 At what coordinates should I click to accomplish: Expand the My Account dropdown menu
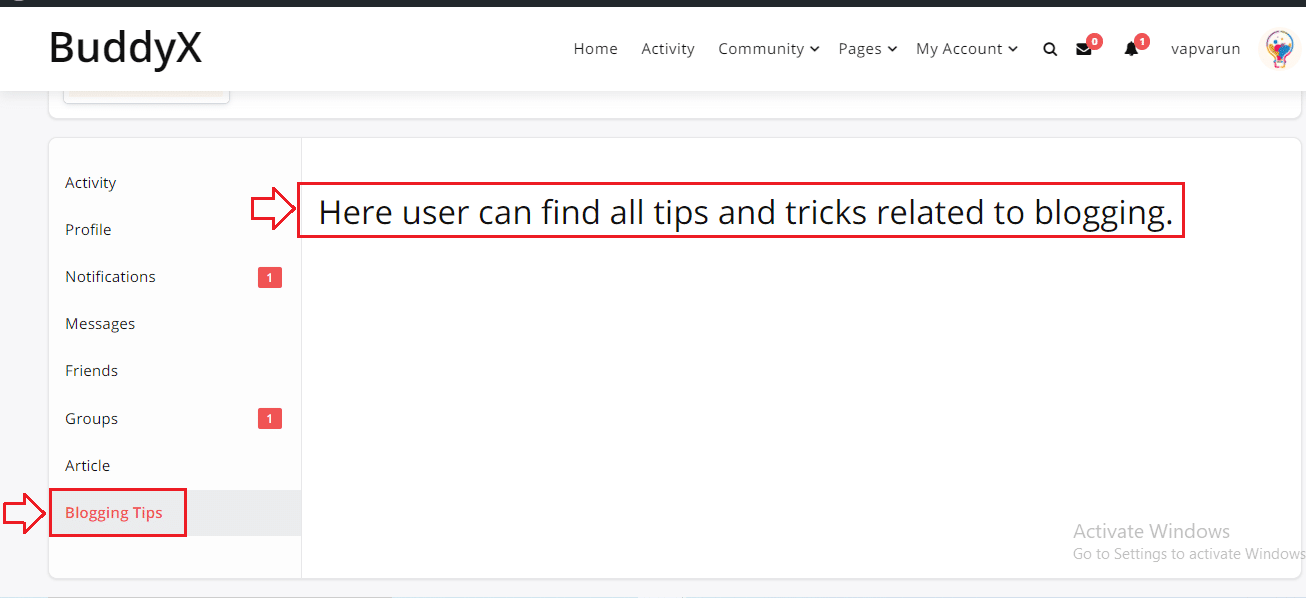[966, 49]
